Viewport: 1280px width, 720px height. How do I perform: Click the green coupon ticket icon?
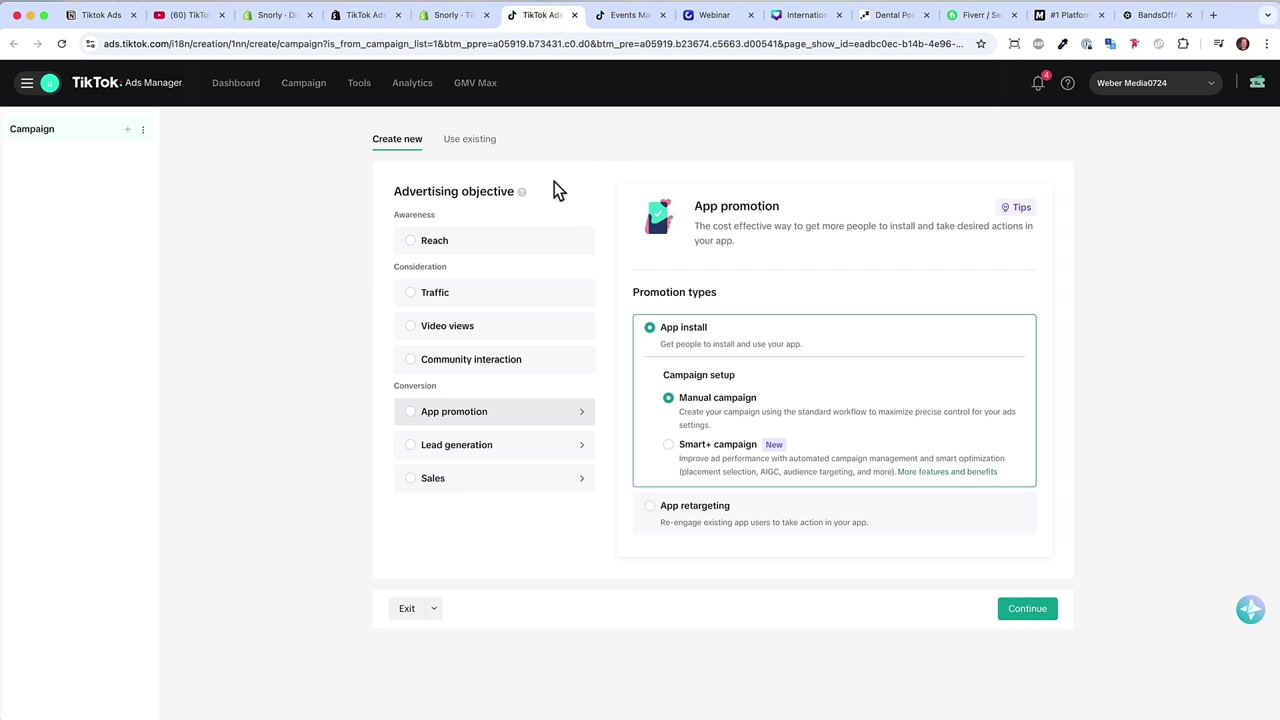(x=1257, y=83)
